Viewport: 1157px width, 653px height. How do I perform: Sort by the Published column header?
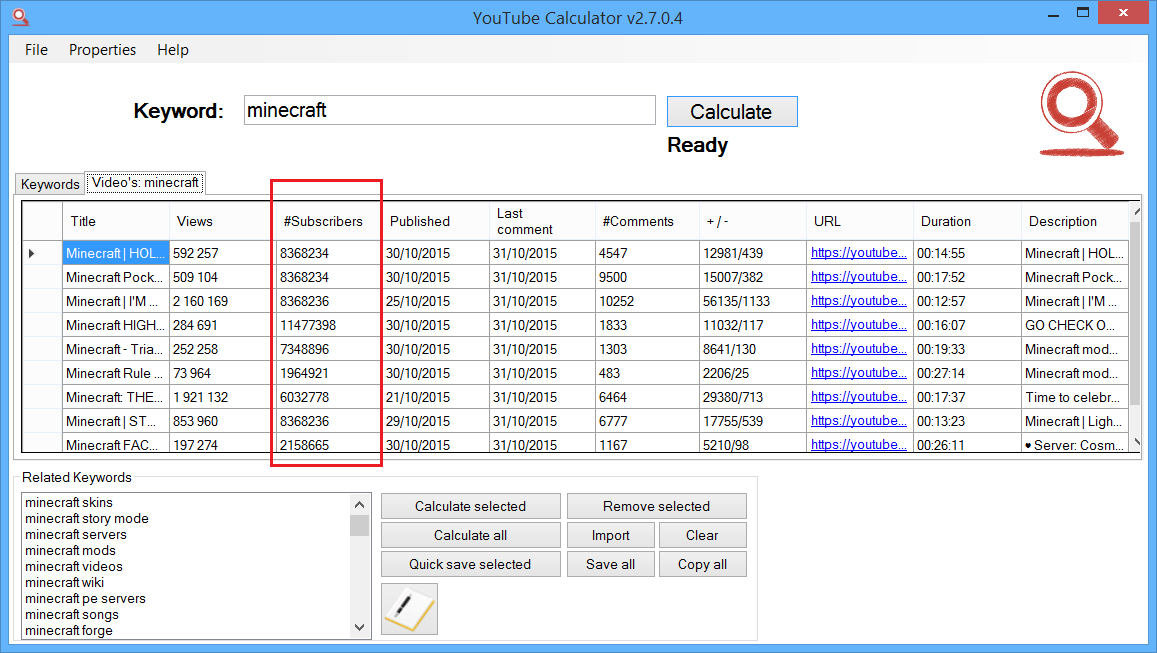(435, 221)
